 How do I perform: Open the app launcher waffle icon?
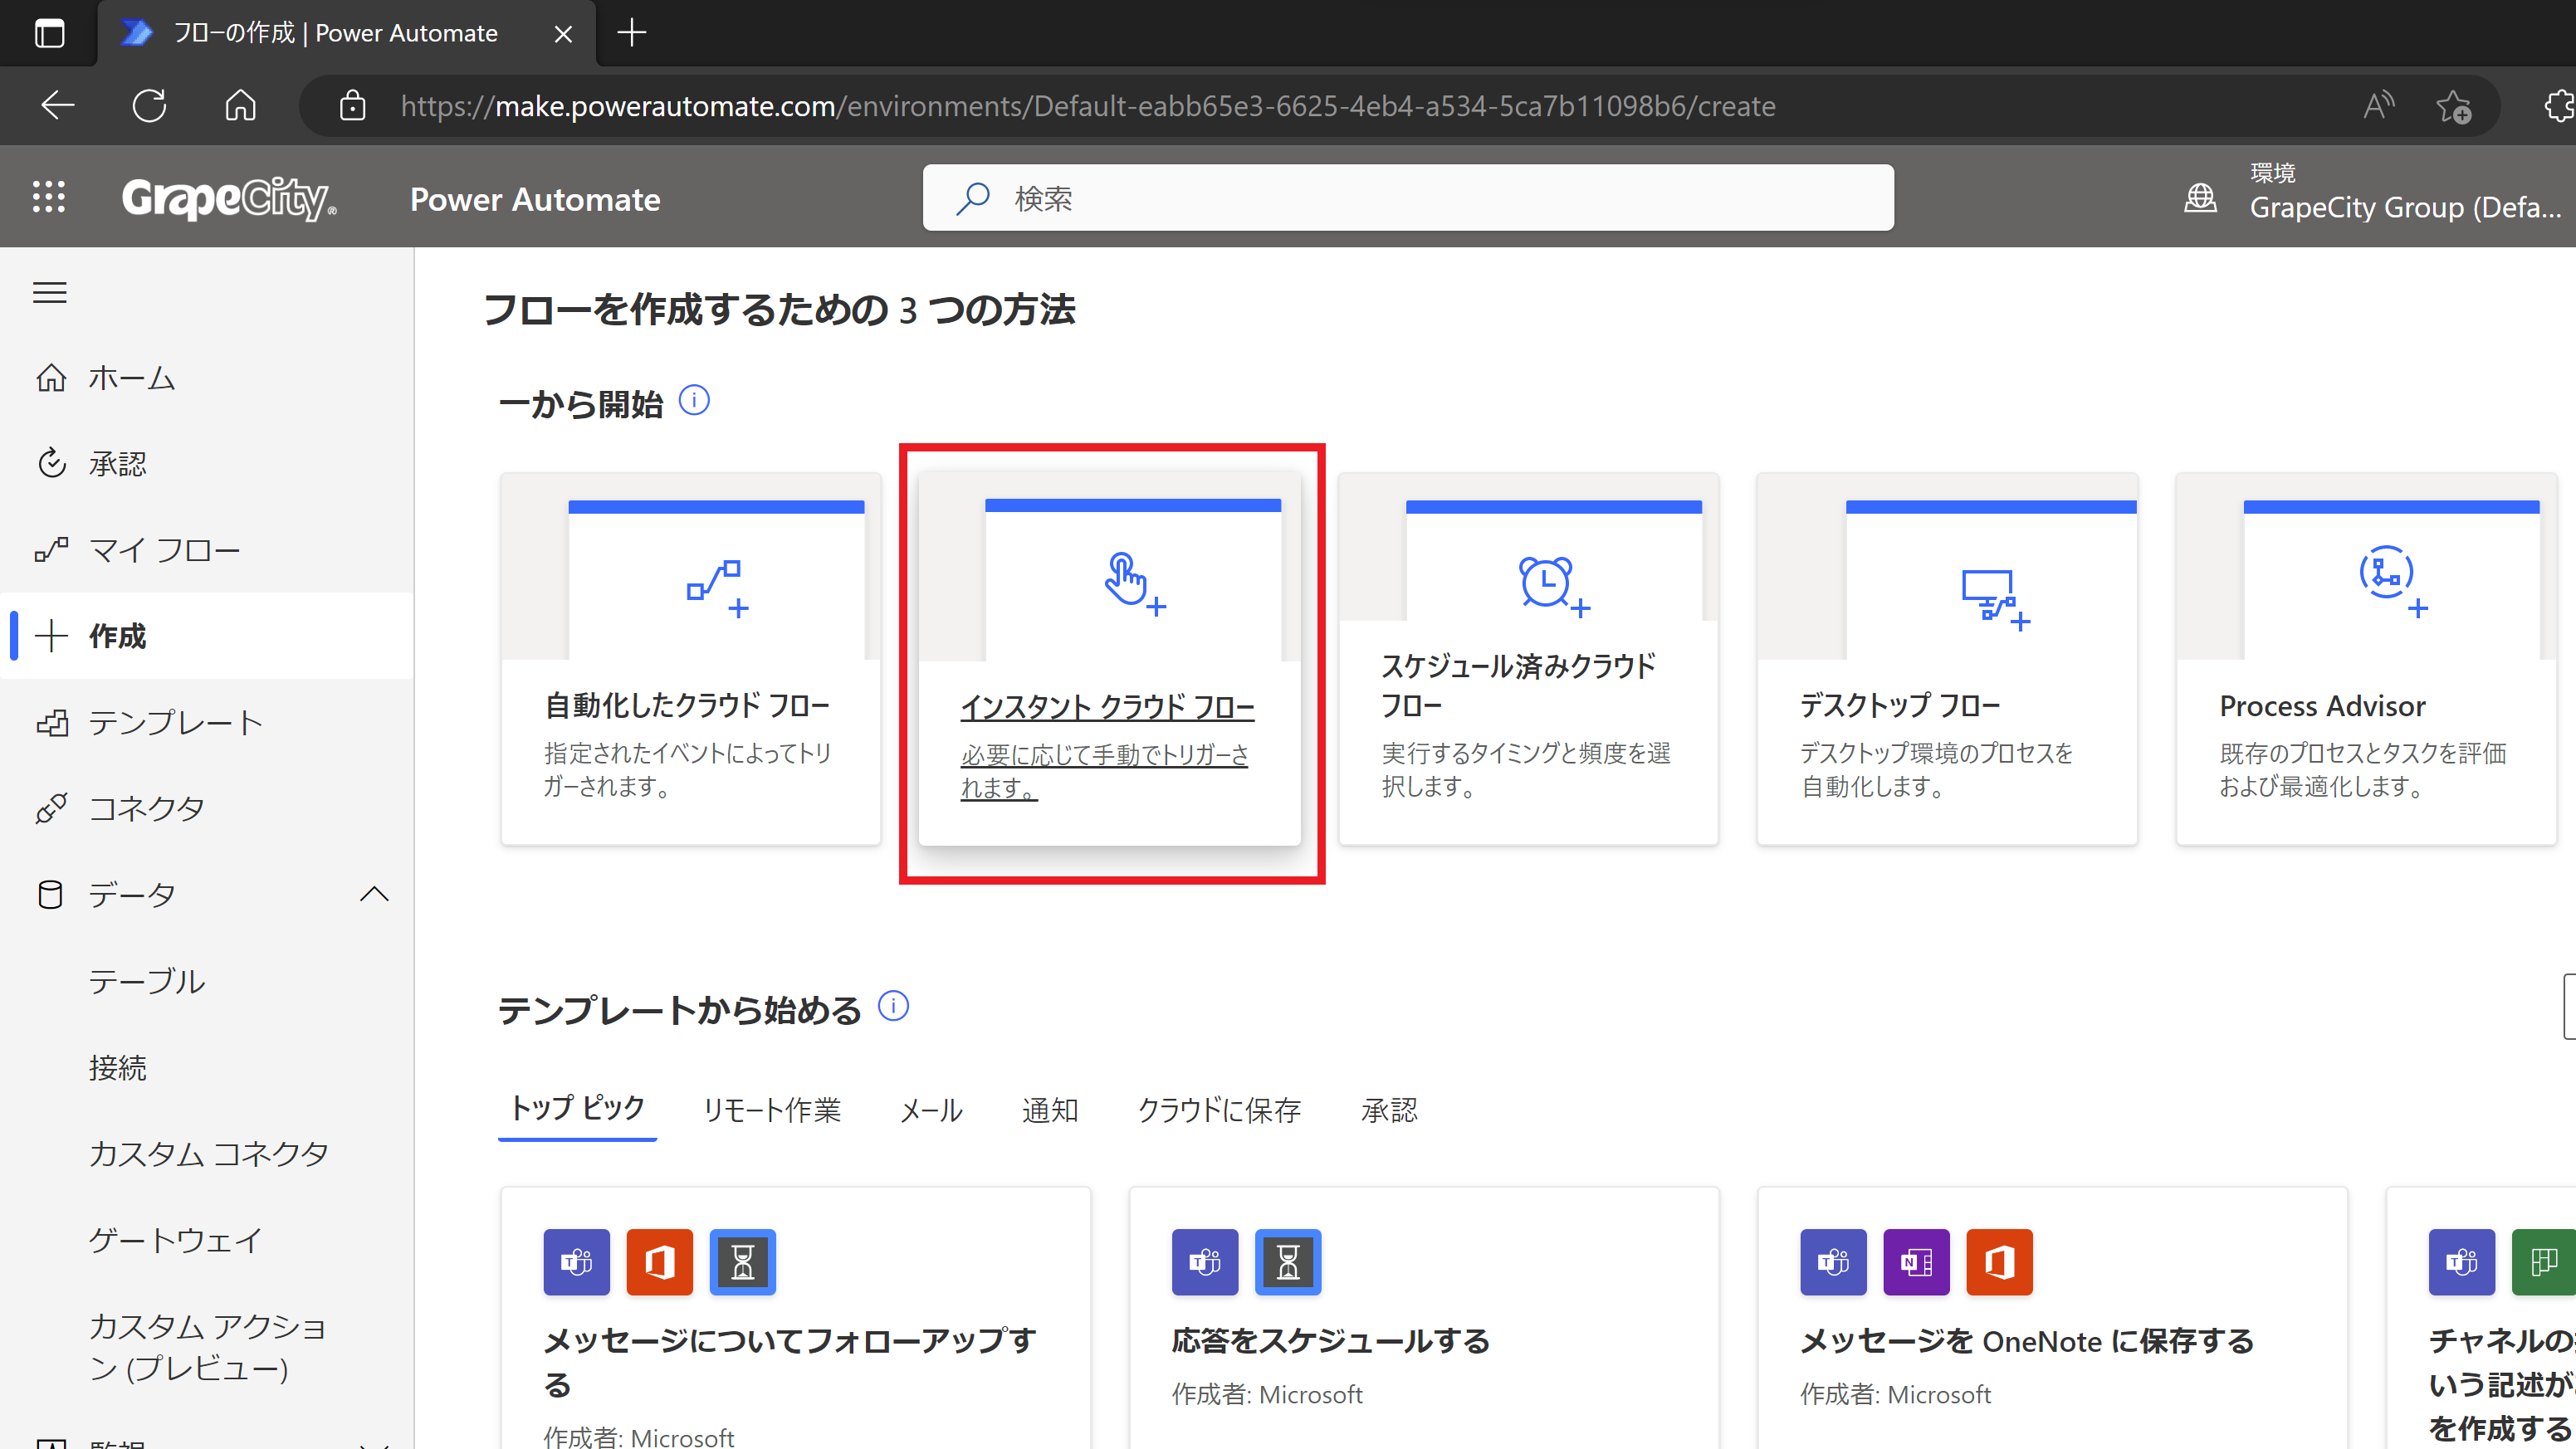click(49, 197)
